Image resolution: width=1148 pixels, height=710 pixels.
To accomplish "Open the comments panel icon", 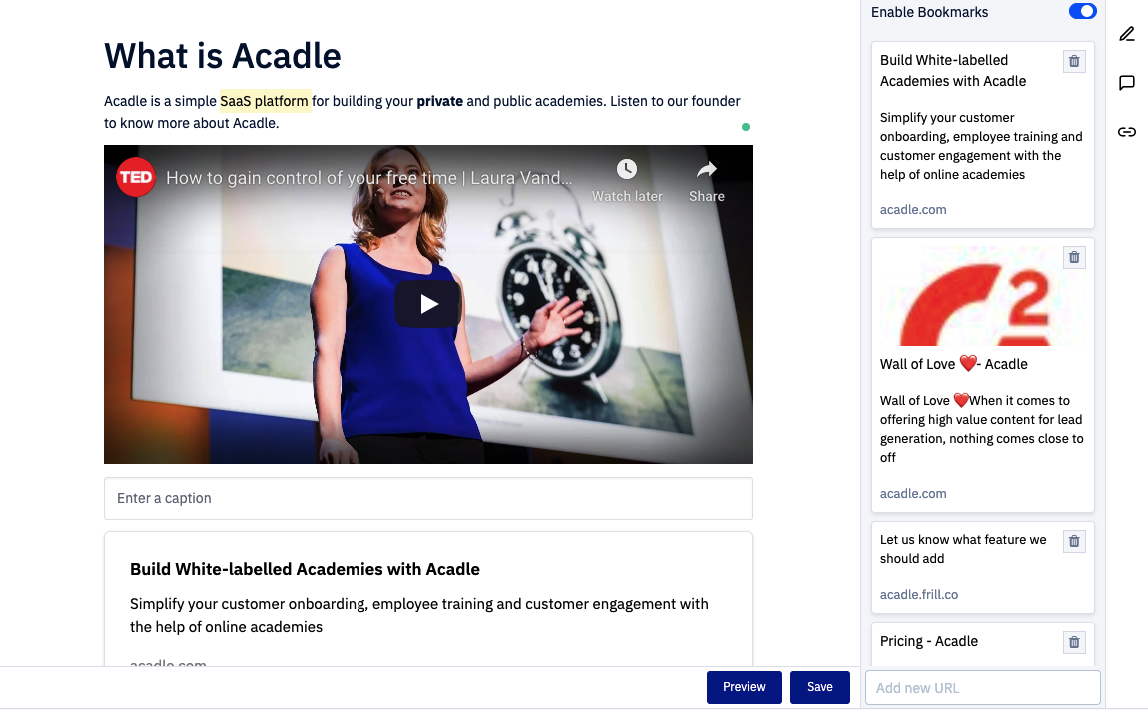I will click(x=1127, y=83).
